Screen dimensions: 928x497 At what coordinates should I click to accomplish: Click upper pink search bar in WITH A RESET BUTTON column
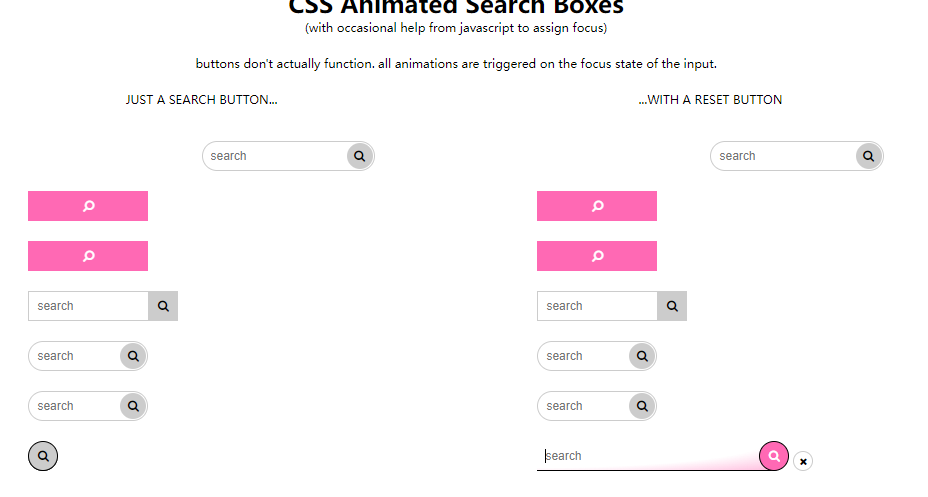coord(597,206)
